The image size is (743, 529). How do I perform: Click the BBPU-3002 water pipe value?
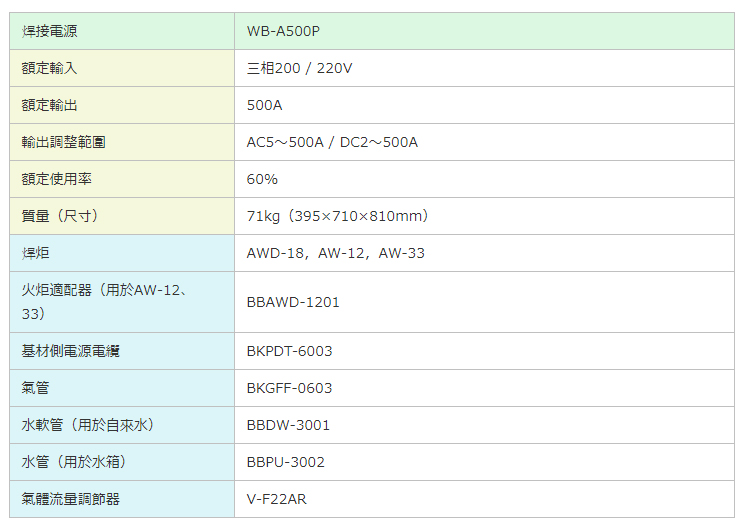click(x=285, y=462)
